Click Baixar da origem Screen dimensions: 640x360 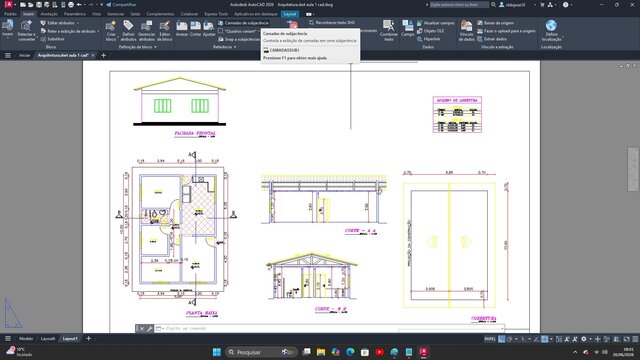[496, 23]
